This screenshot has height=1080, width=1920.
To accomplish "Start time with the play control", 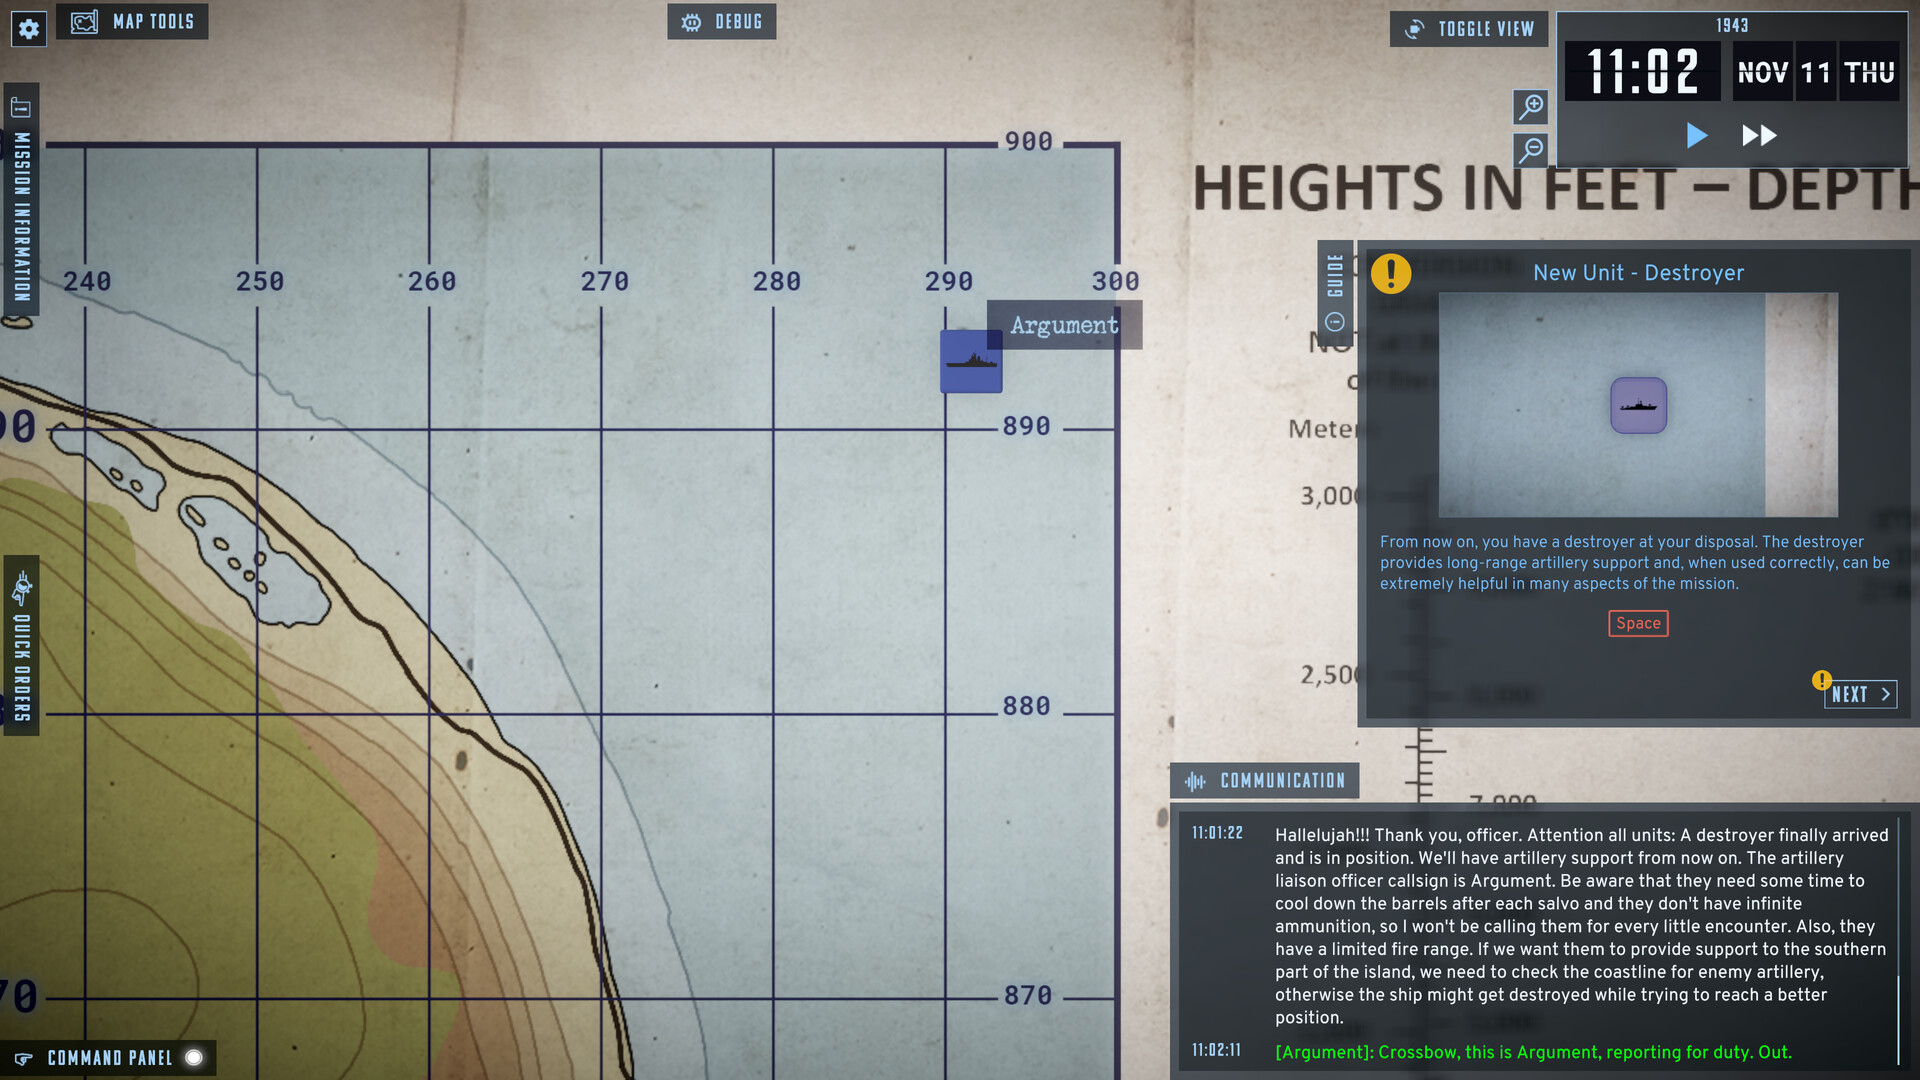I will tap(1697, 136).
